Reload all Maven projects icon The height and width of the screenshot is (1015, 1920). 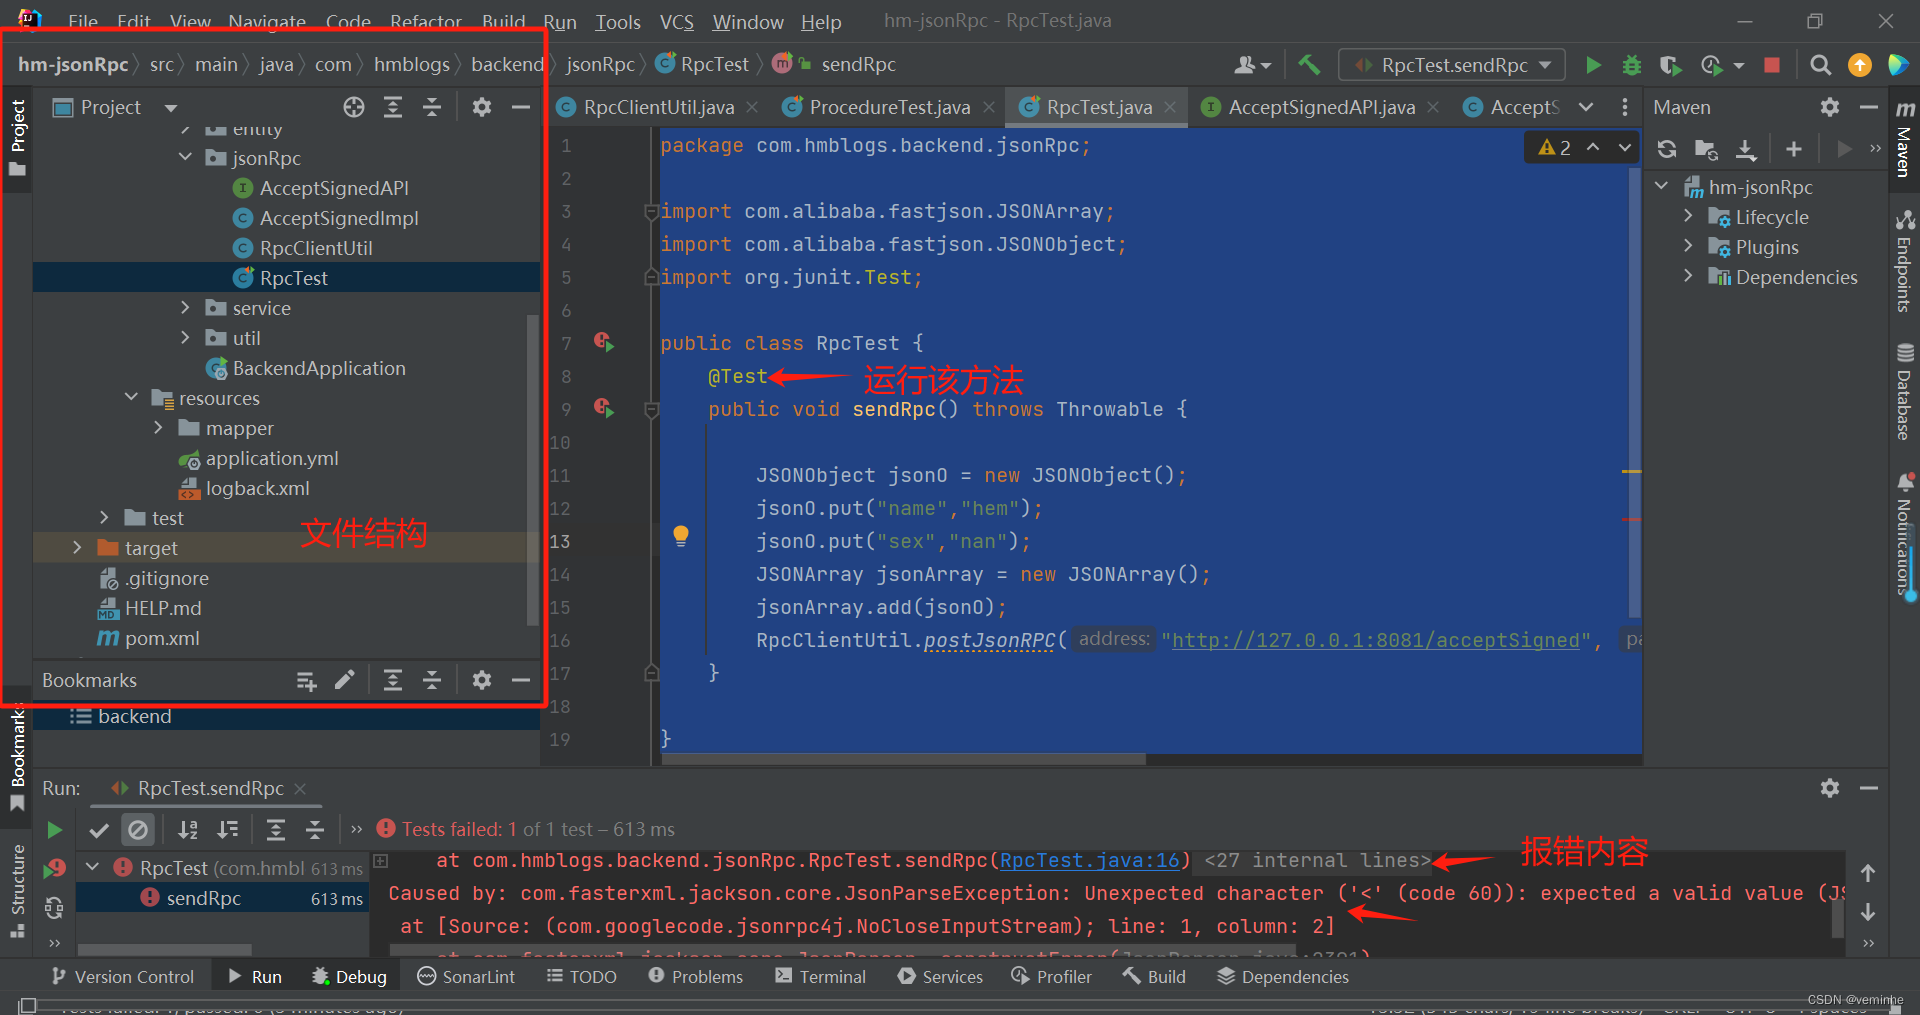(1666, 148)
